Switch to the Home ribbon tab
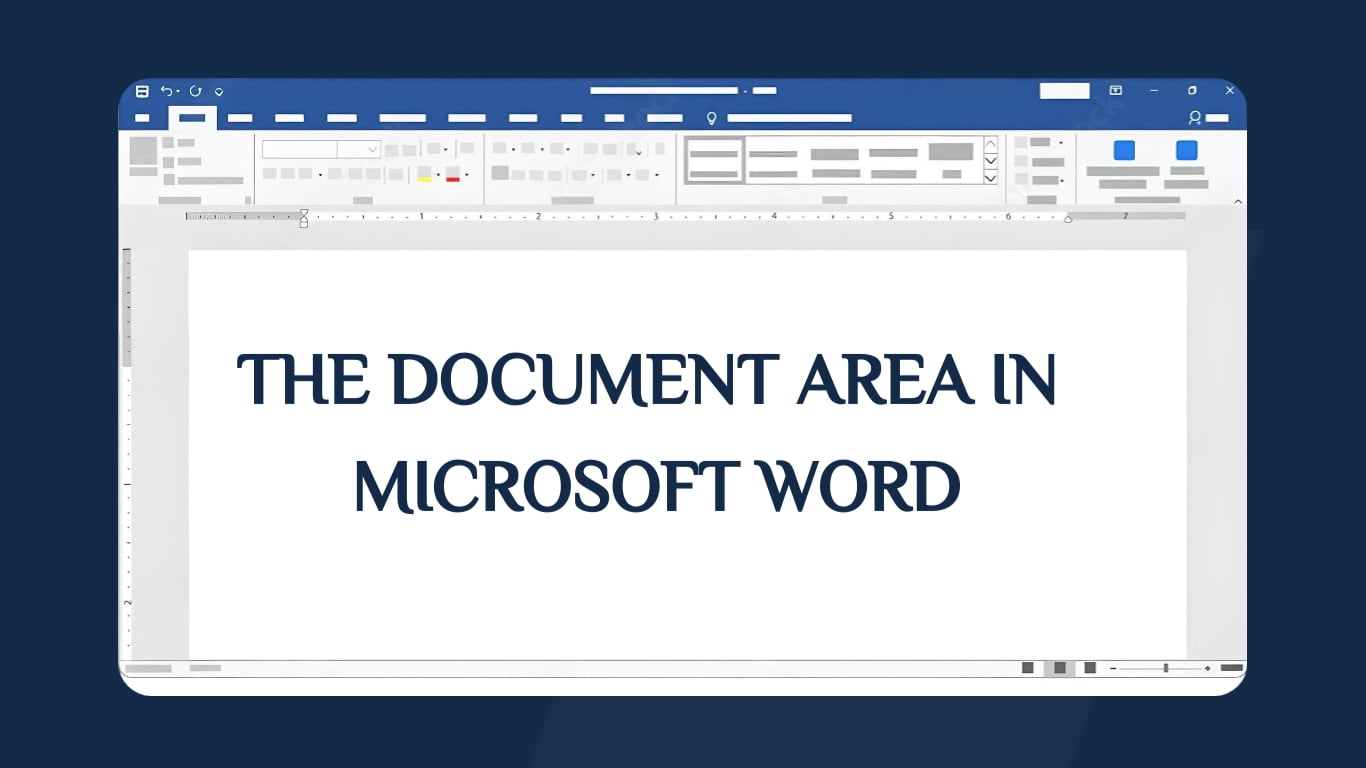 pos(192,116)
